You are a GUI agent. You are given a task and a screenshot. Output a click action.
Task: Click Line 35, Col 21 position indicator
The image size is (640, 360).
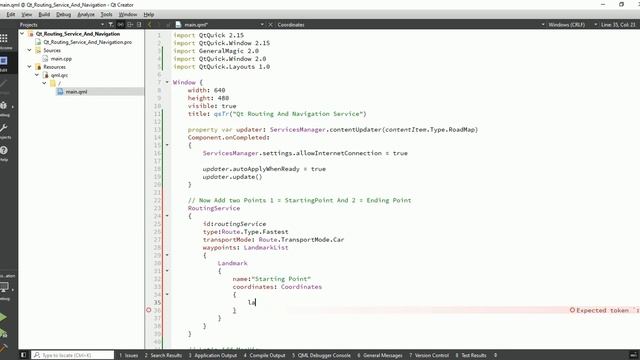pos(618,24)
